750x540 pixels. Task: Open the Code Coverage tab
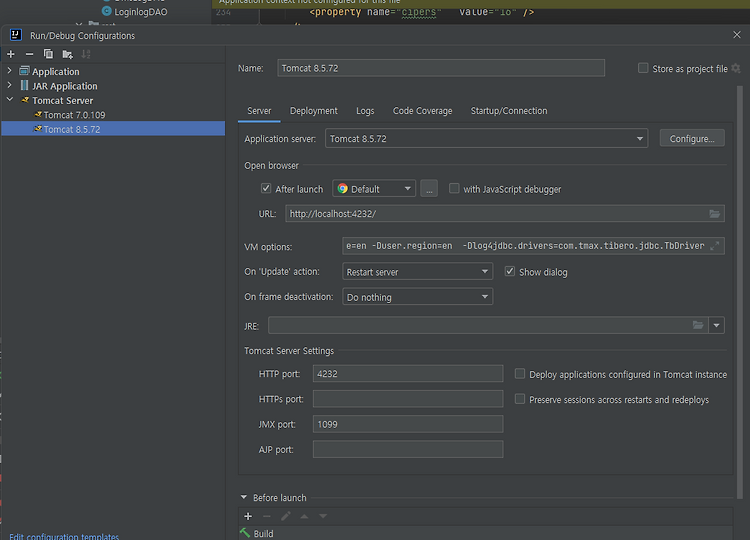point(422,110)
